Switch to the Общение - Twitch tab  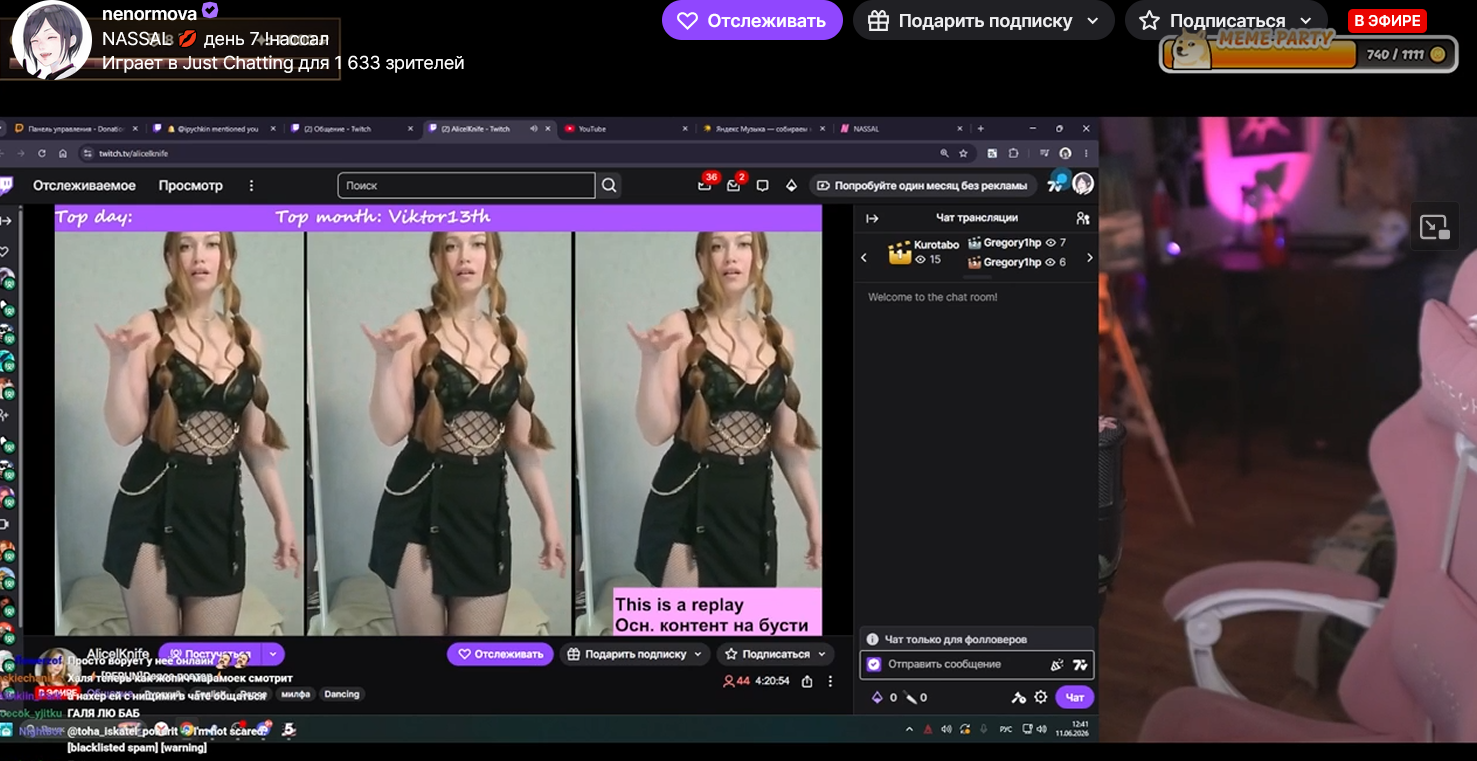[x=351, y=128]
